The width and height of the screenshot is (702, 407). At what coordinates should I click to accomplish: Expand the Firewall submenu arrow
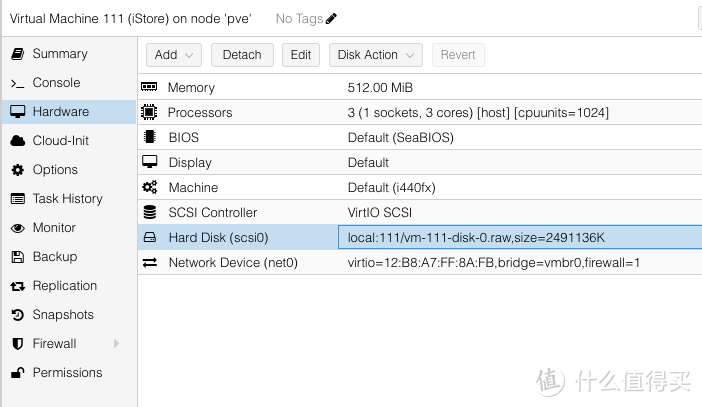pyautogui.click(x=116, y=344)
